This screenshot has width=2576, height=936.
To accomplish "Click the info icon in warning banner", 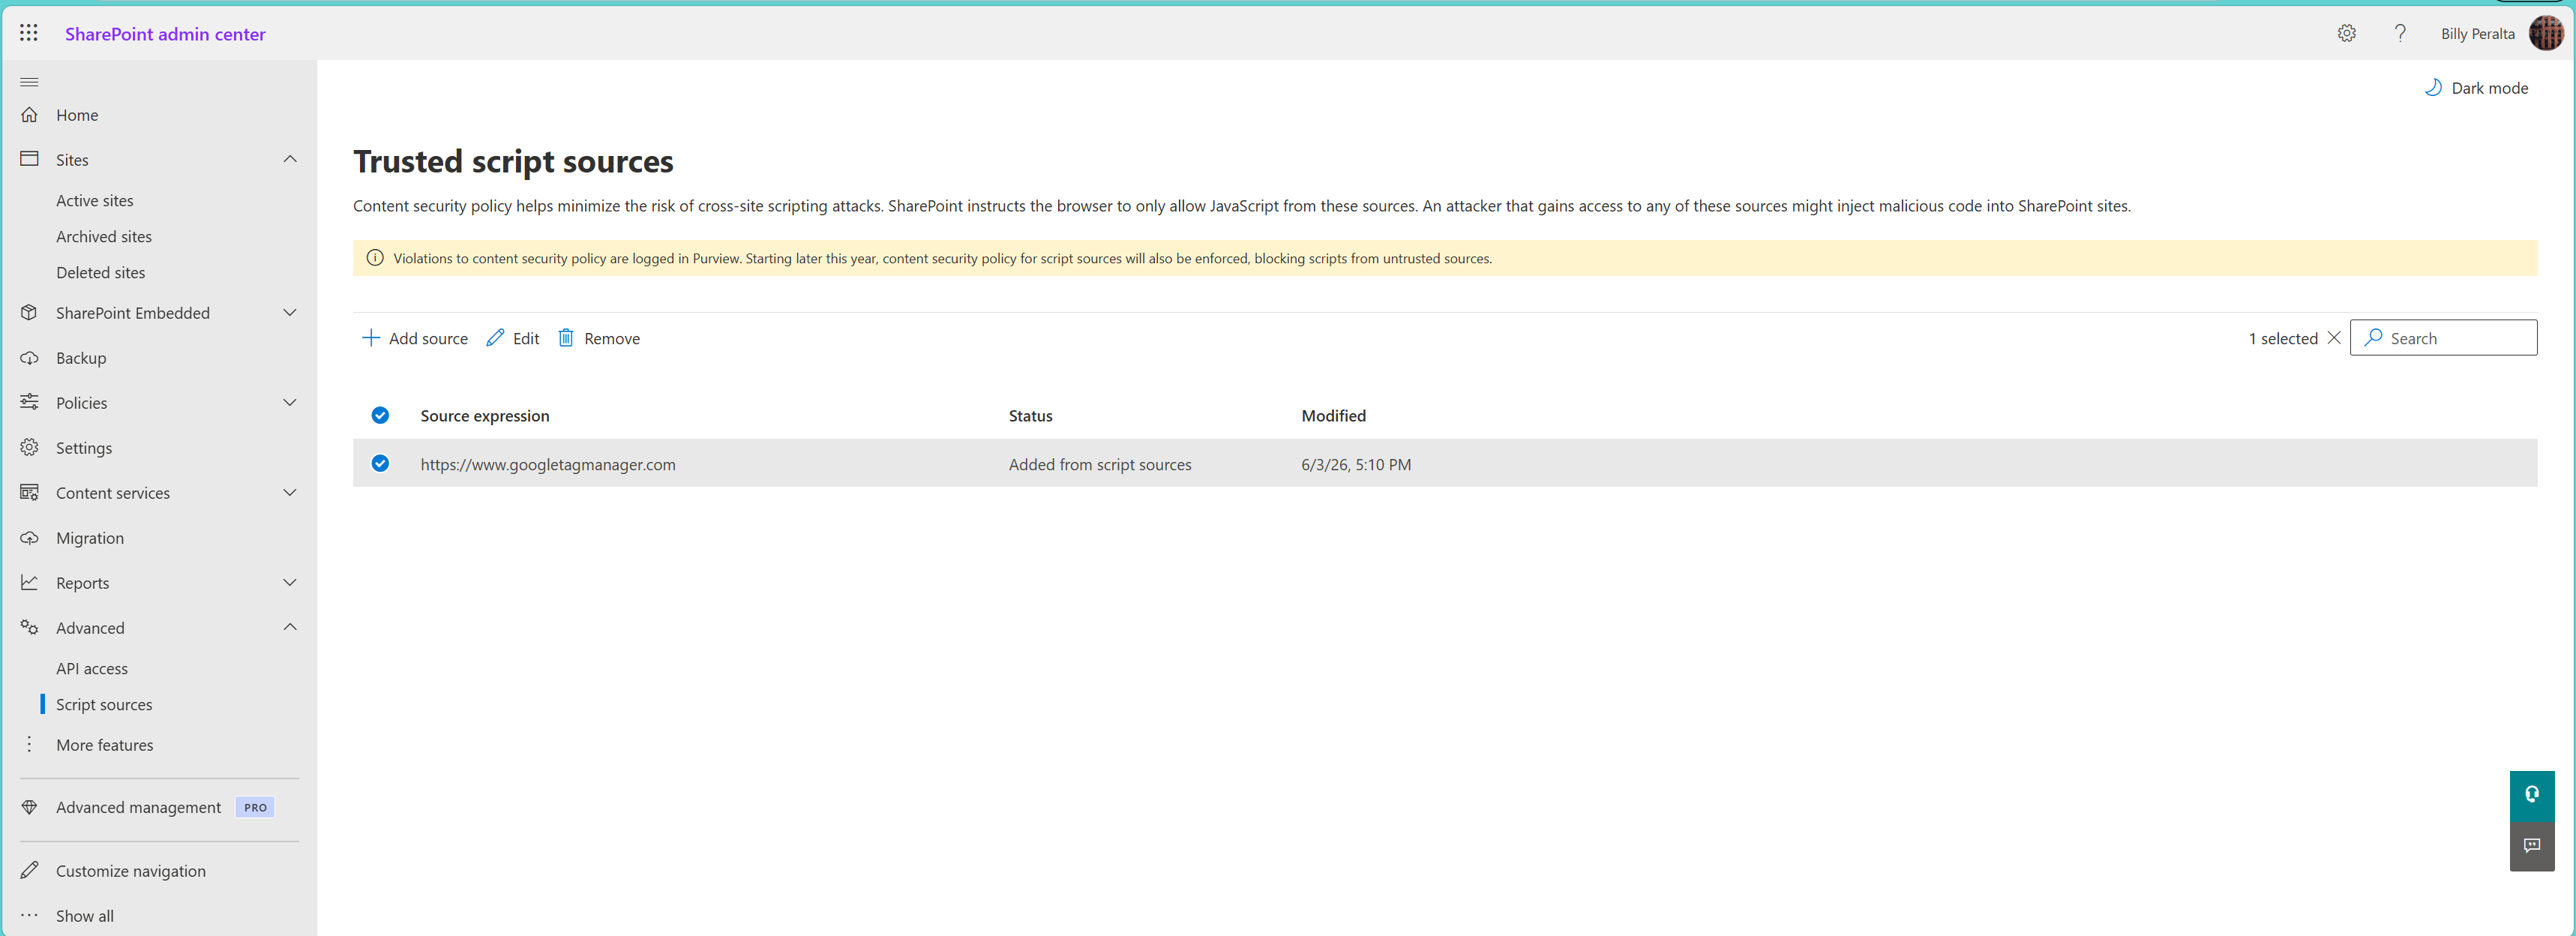I will coord(375,258).
